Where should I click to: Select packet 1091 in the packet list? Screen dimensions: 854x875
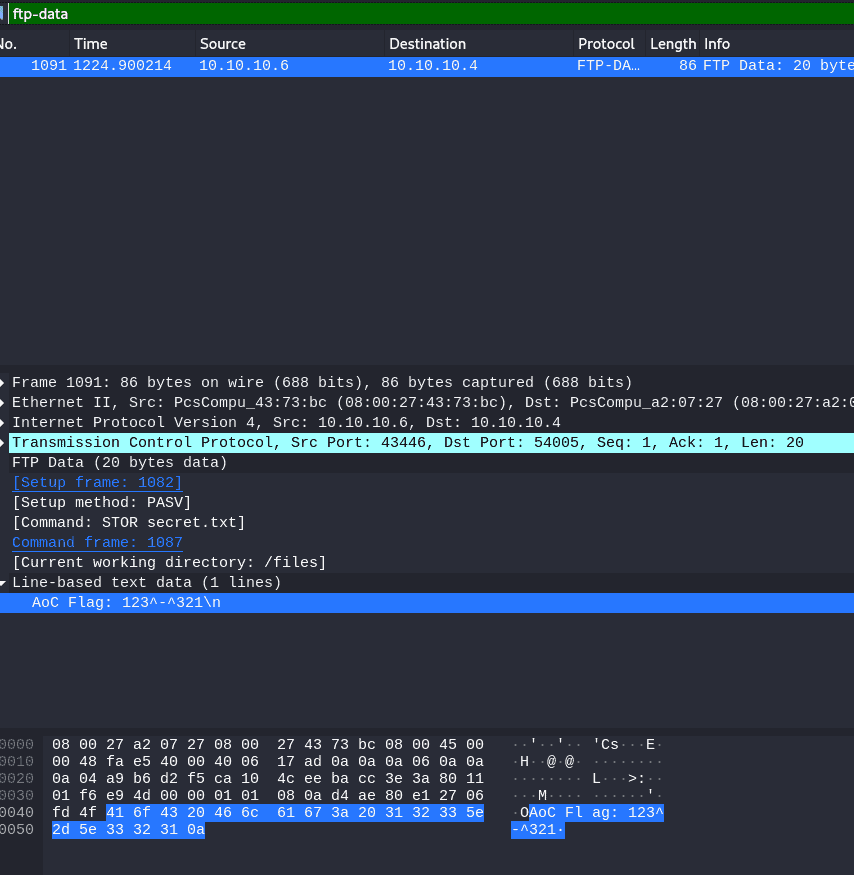tap(427, 66)
